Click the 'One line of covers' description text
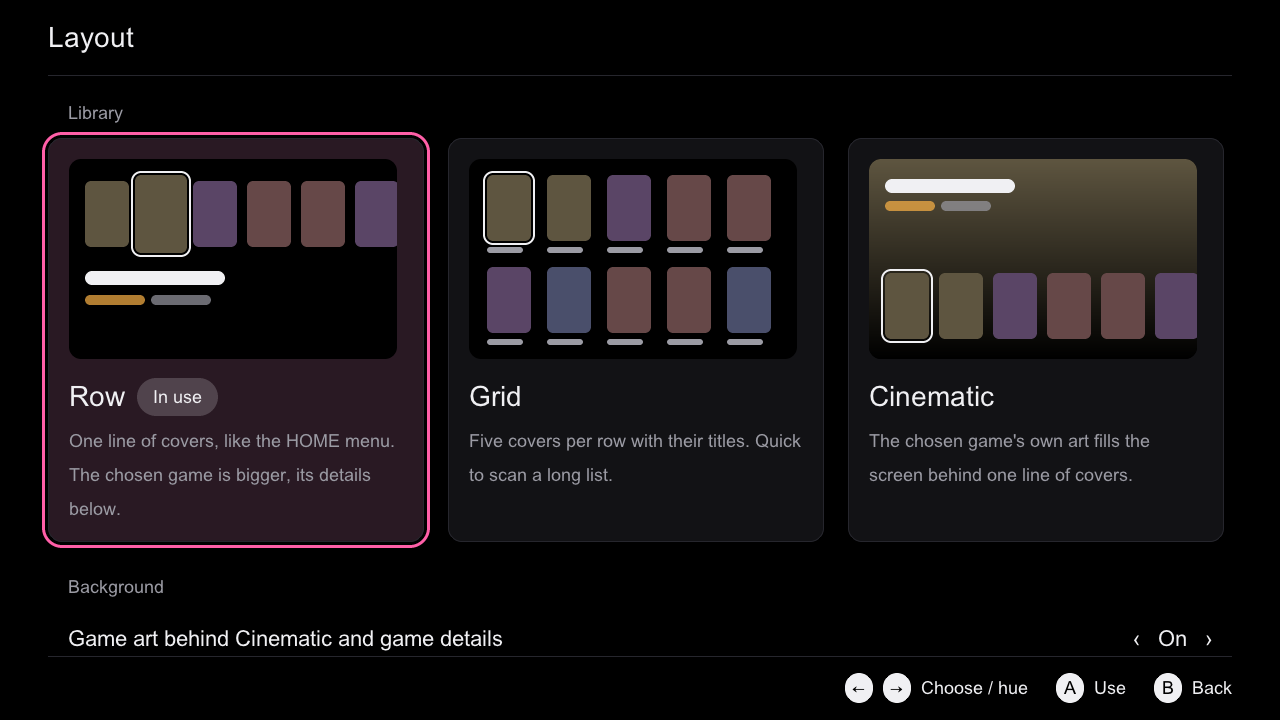This screenshot has height=720, width=1280. [232, 475]
